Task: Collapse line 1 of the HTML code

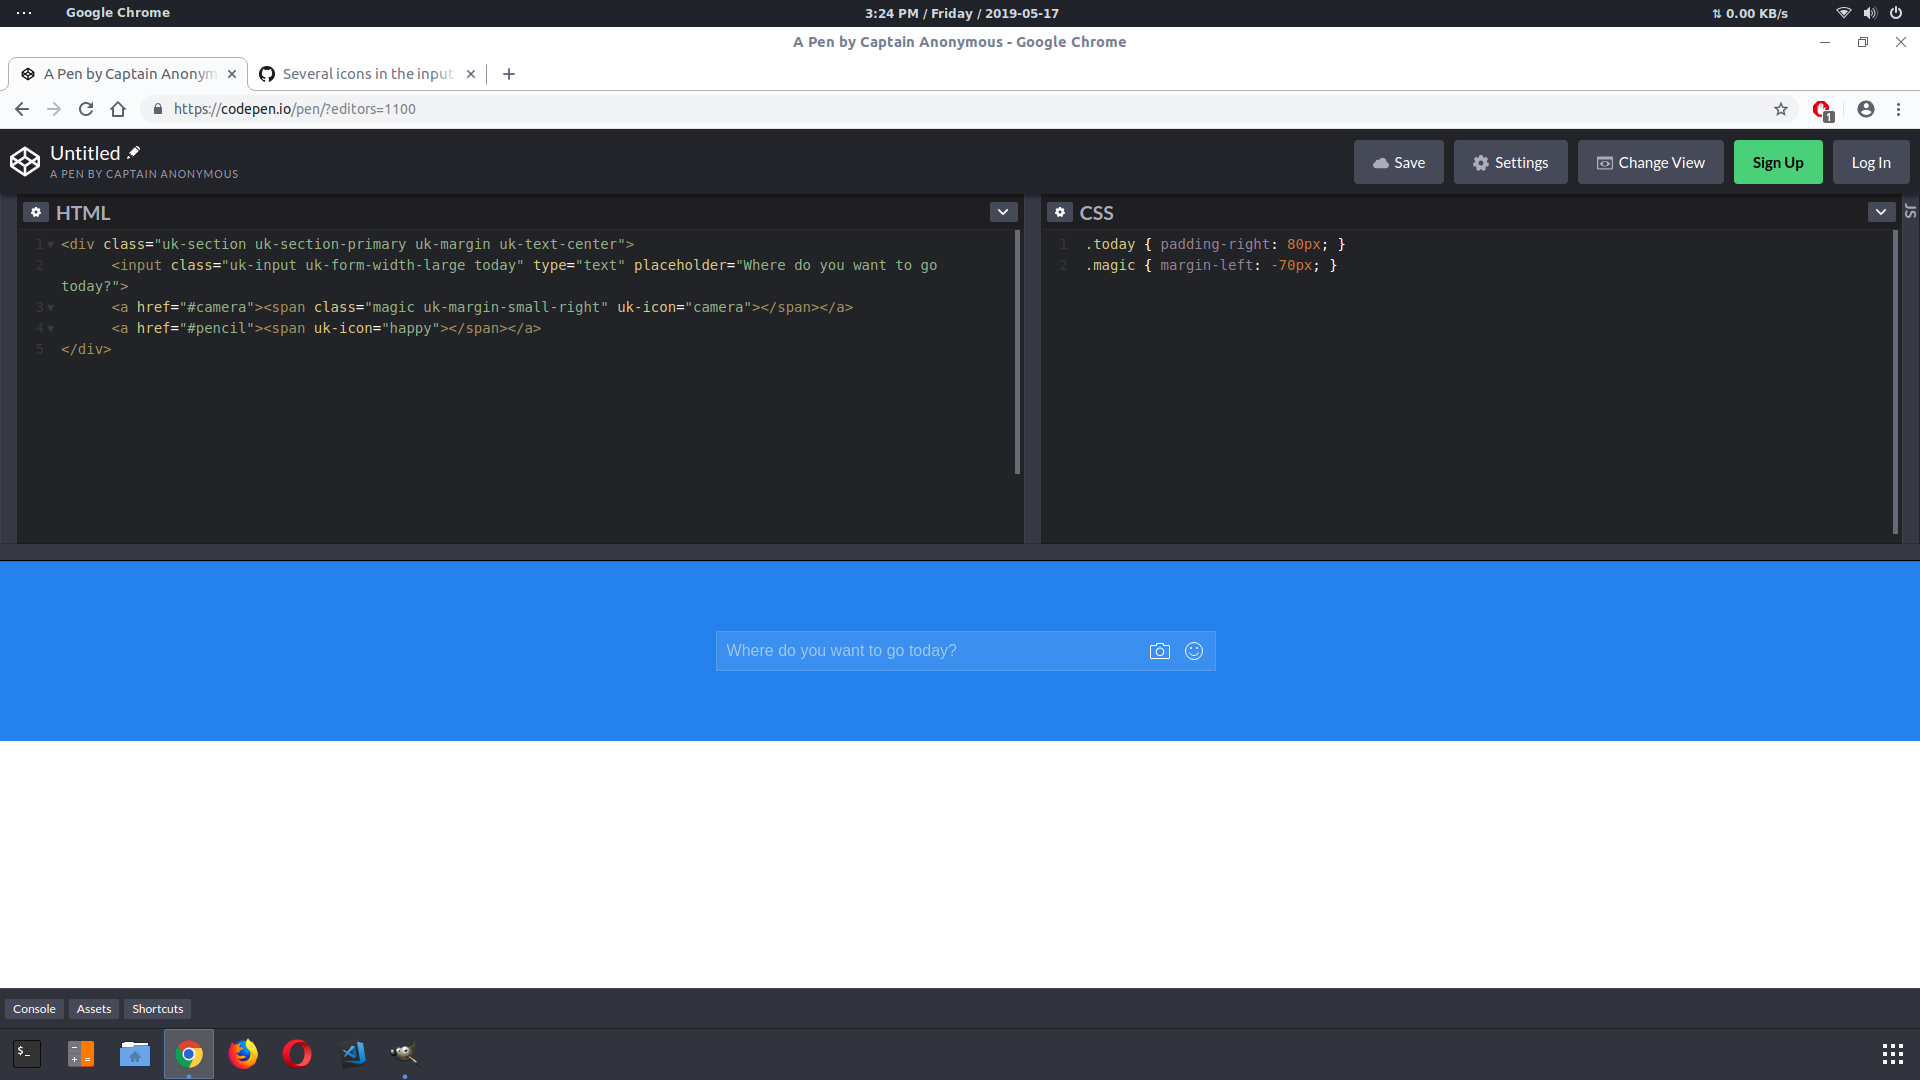Action: coord(49,244)
